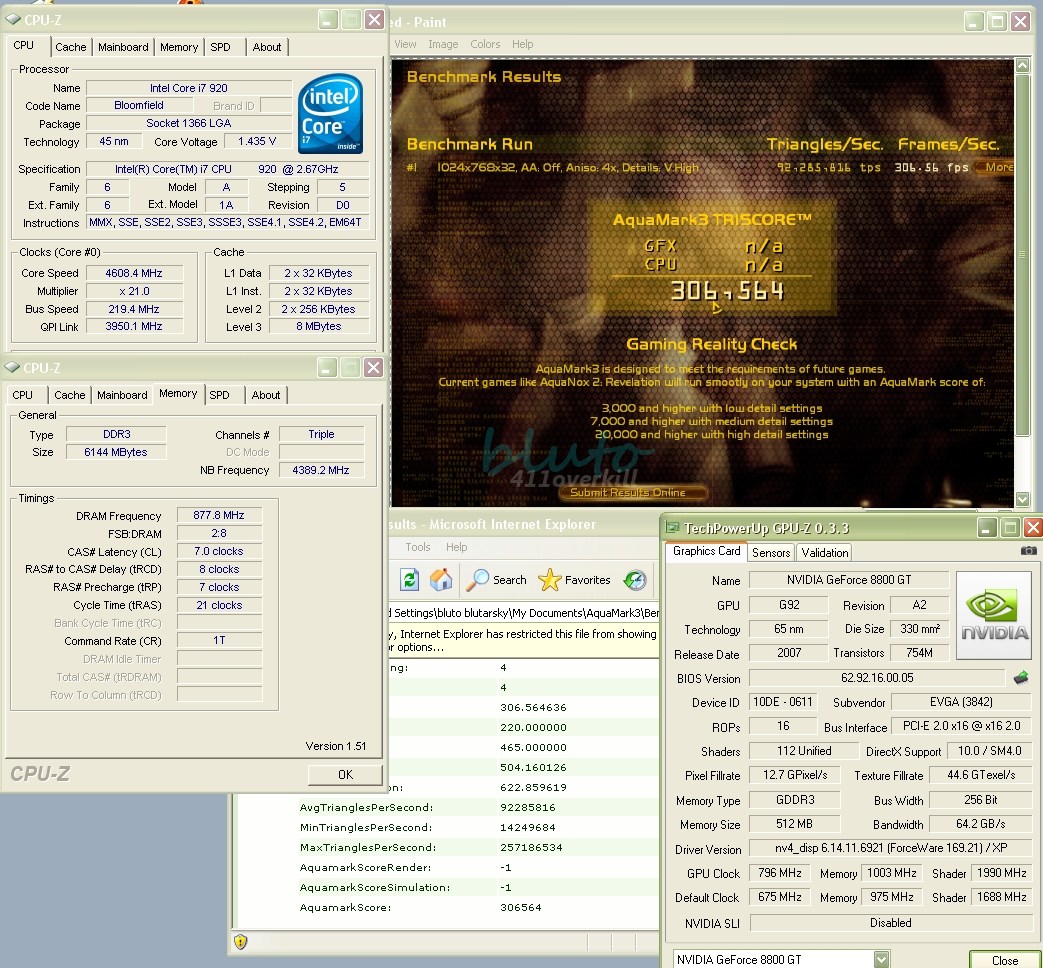Click the GPU-Z screenshot camera icon
This screenshot has width=1043, height=968.
click(1028, 550)
